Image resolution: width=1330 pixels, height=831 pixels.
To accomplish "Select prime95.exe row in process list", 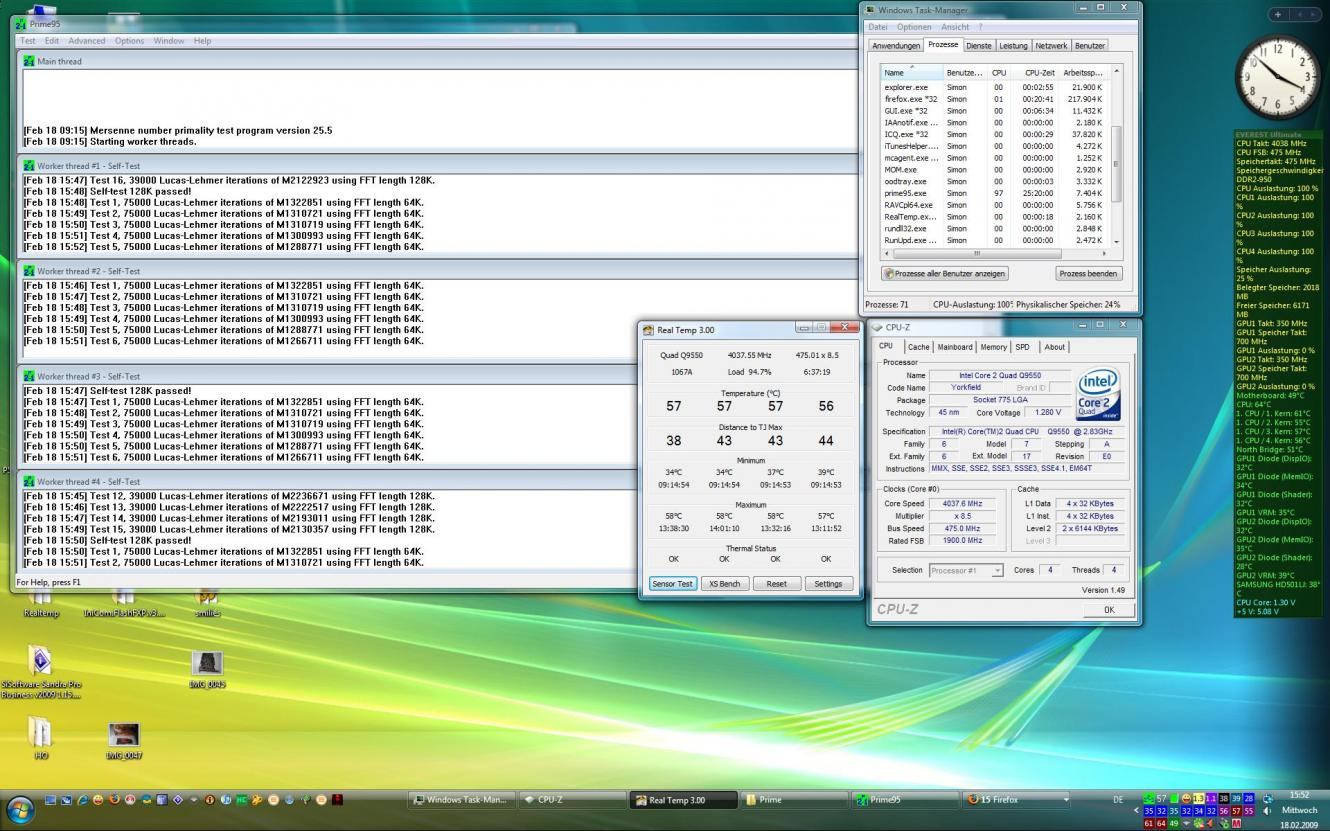I will (x=995, y=194).
